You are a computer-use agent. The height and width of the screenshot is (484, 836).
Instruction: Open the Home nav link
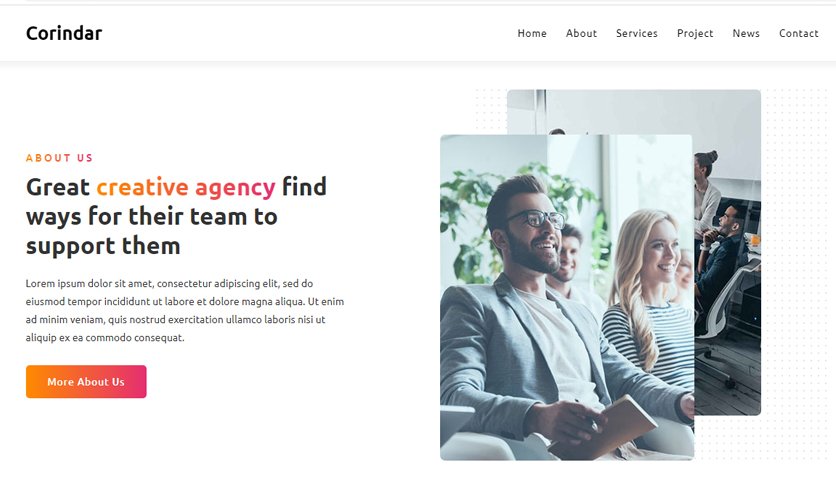click(x=532, y=33)
